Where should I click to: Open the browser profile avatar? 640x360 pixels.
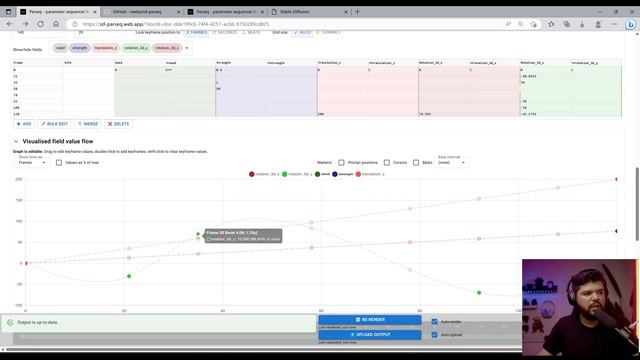pyautogui.click(x=598, y=24)
